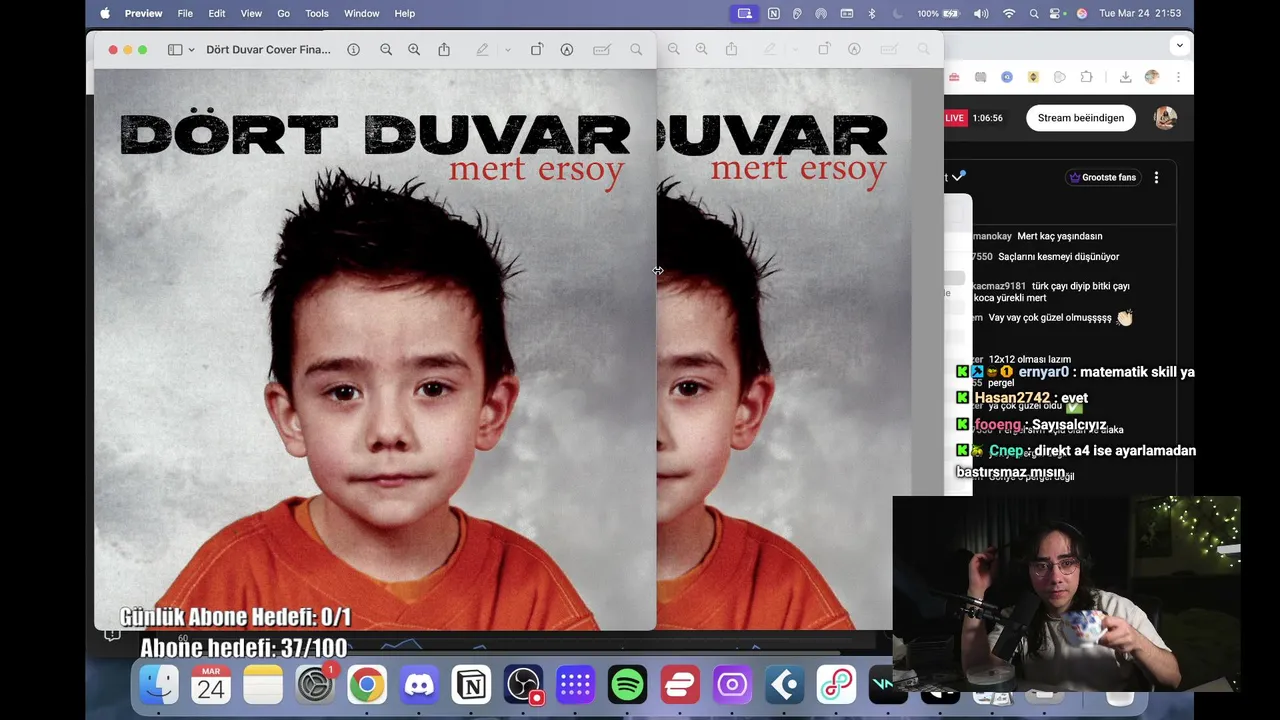
Task: Rotate the image in front Preview window
Action: (x=537, y=49)
